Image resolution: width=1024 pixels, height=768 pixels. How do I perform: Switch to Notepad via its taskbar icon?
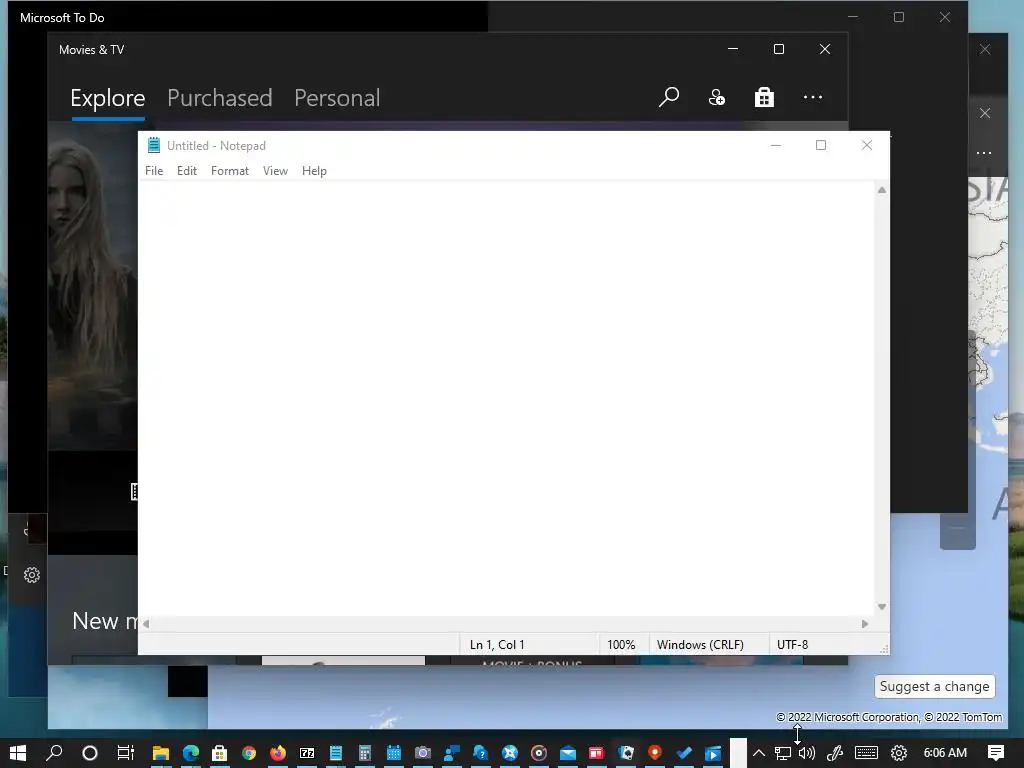click(x=336, y=753)
